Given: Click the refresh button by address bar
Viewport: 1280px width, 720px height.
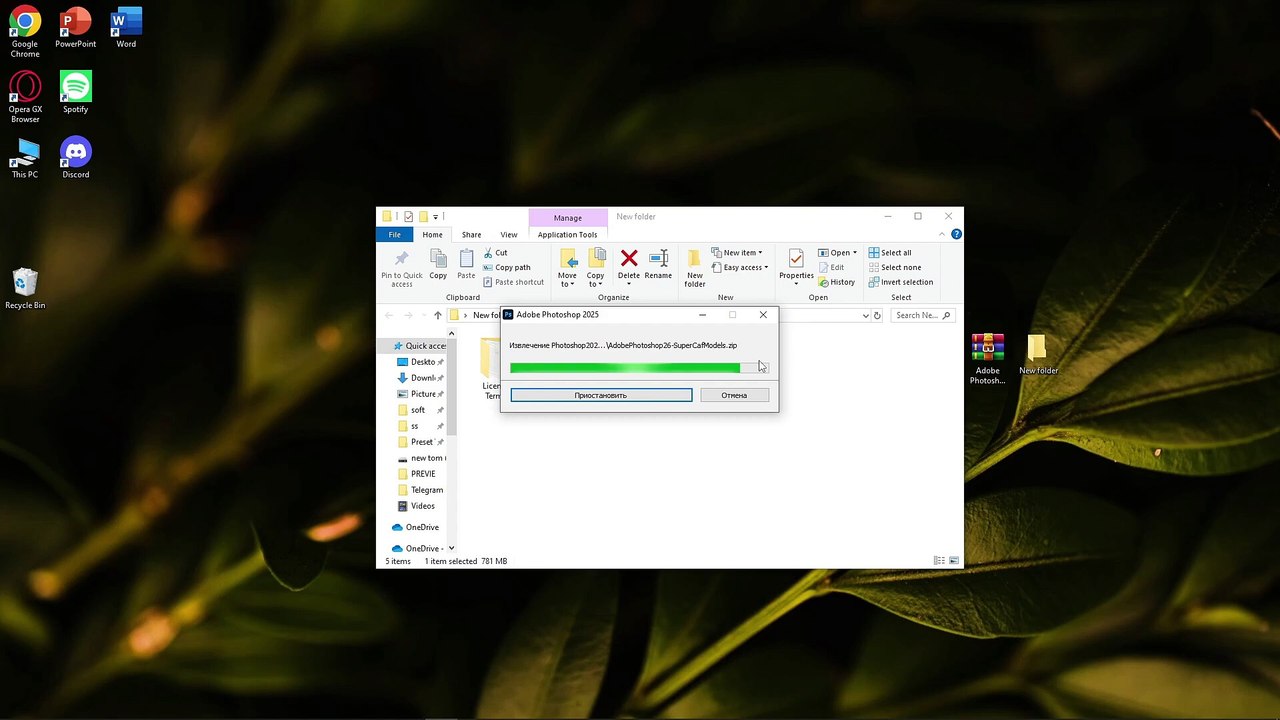Looking at the screenshot, I should 877,315.
